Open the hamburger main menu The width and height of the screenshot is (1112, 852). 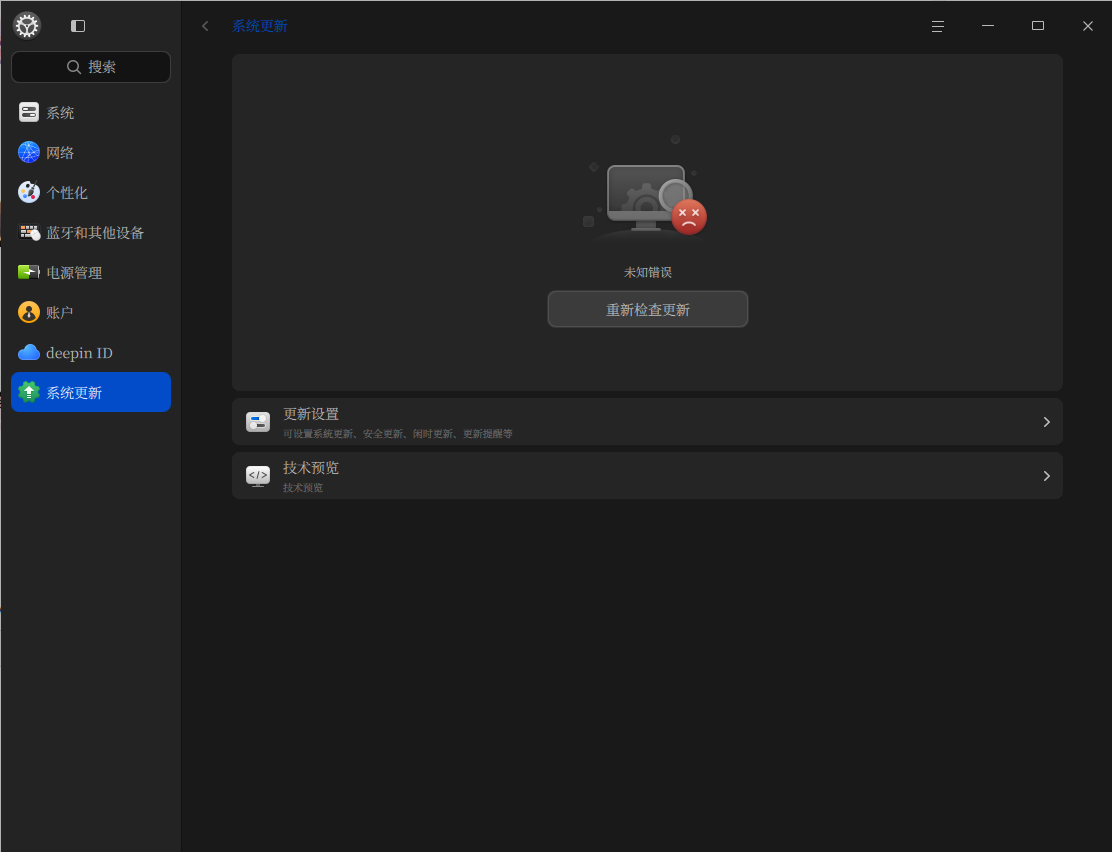coord(938,26)
